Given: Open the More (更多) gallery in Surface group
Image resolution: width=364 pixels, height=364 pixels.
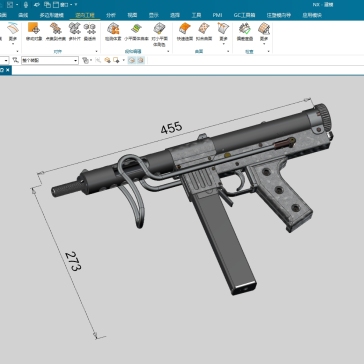Looking at the screenshot, I should click(x=223, y=34).
